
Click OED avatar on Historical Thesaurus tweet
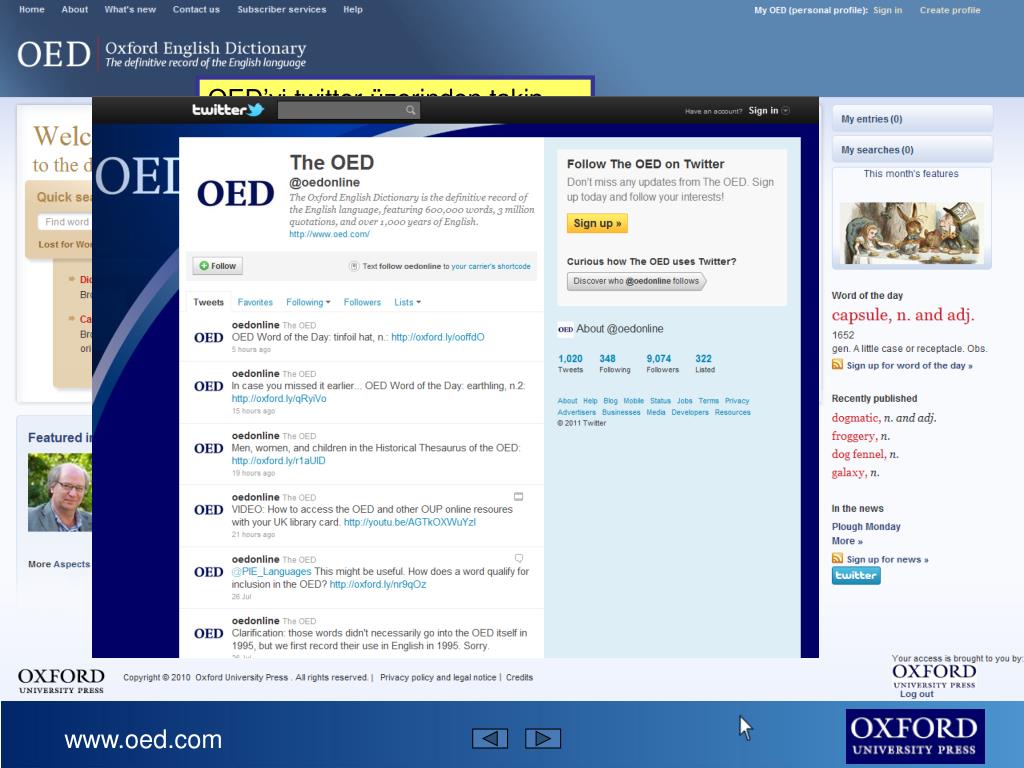point(208,449)
